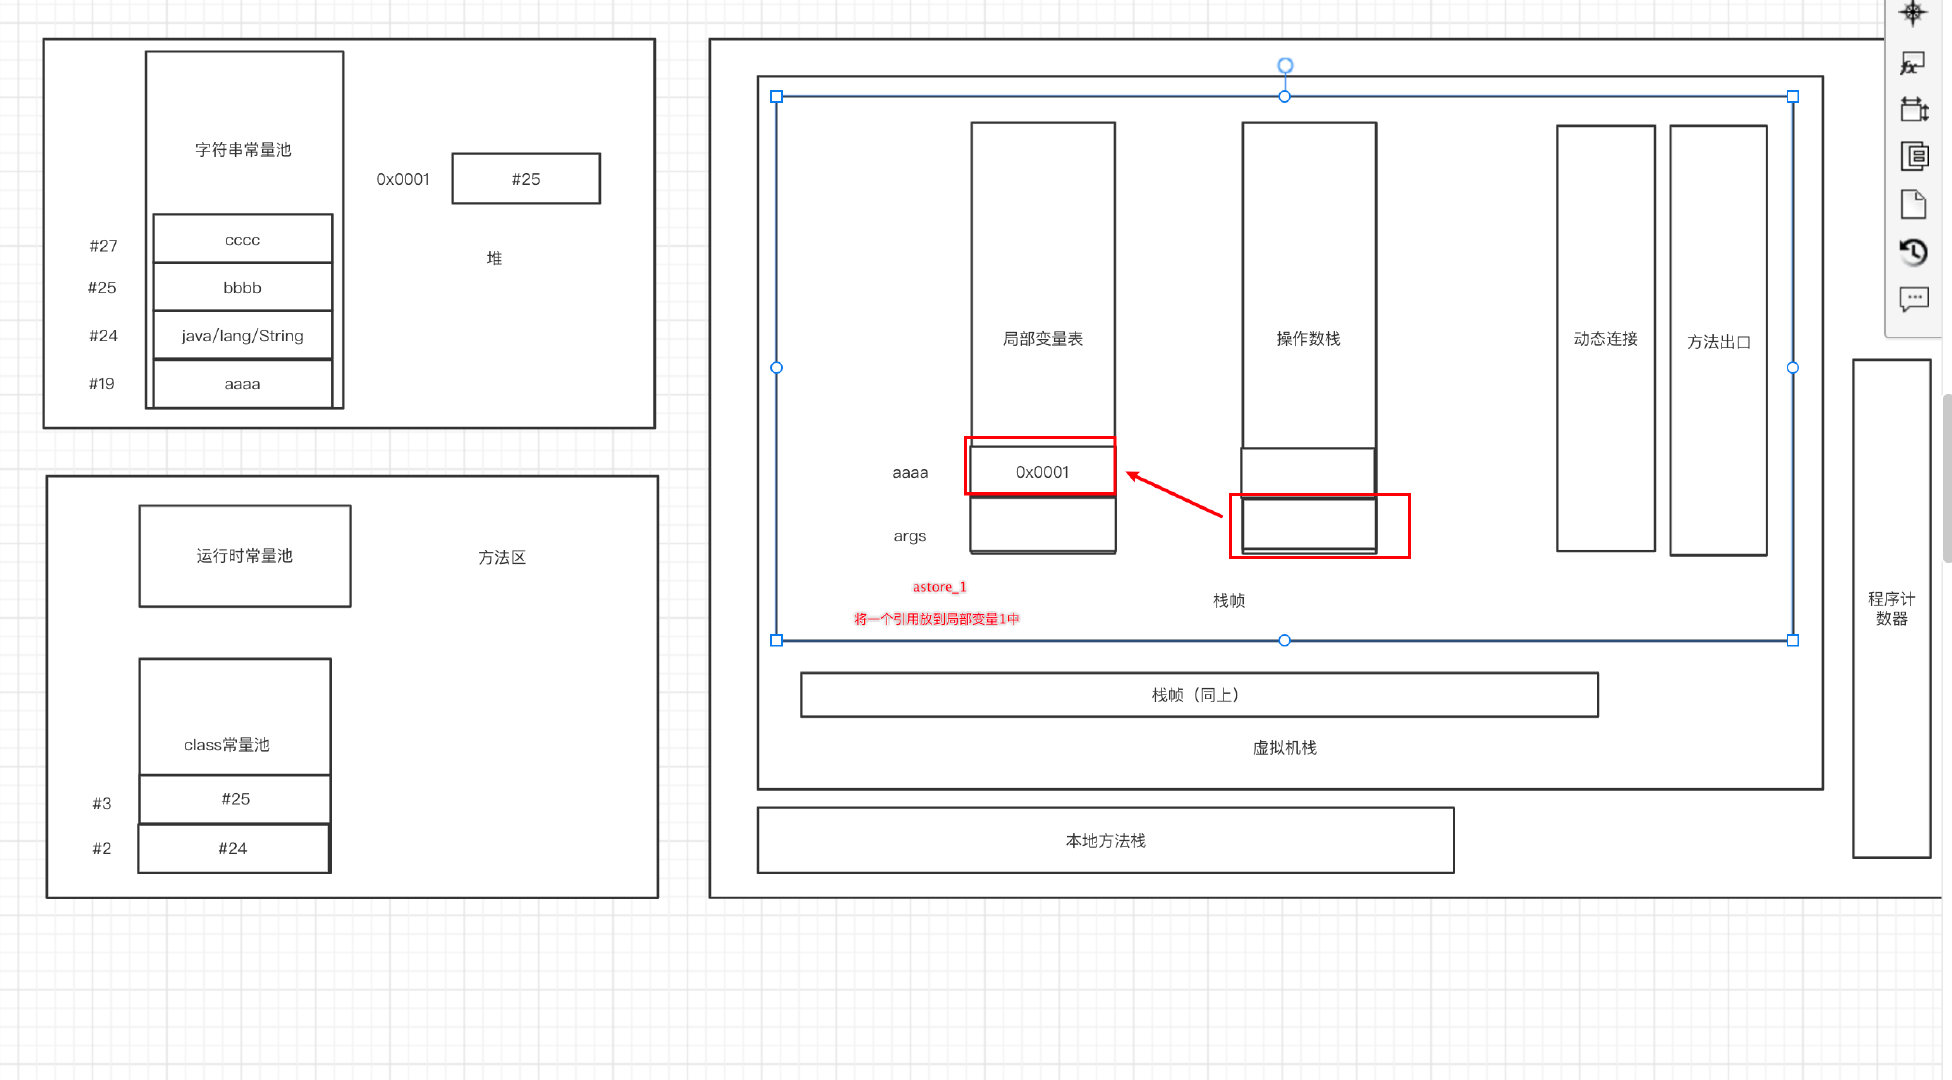Select the cccc cell
1952x1080 pixels.
(243, 239)
